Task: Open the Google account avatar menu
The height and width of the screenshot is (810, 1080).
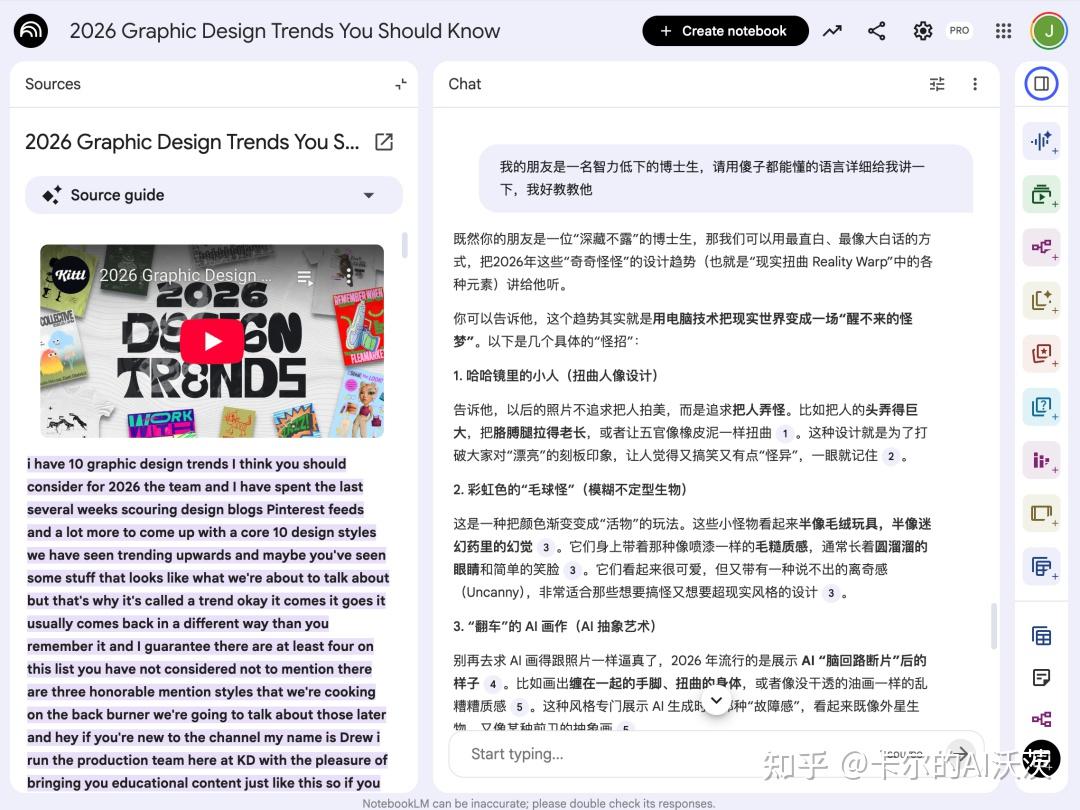Action: tap(1049, 31)
